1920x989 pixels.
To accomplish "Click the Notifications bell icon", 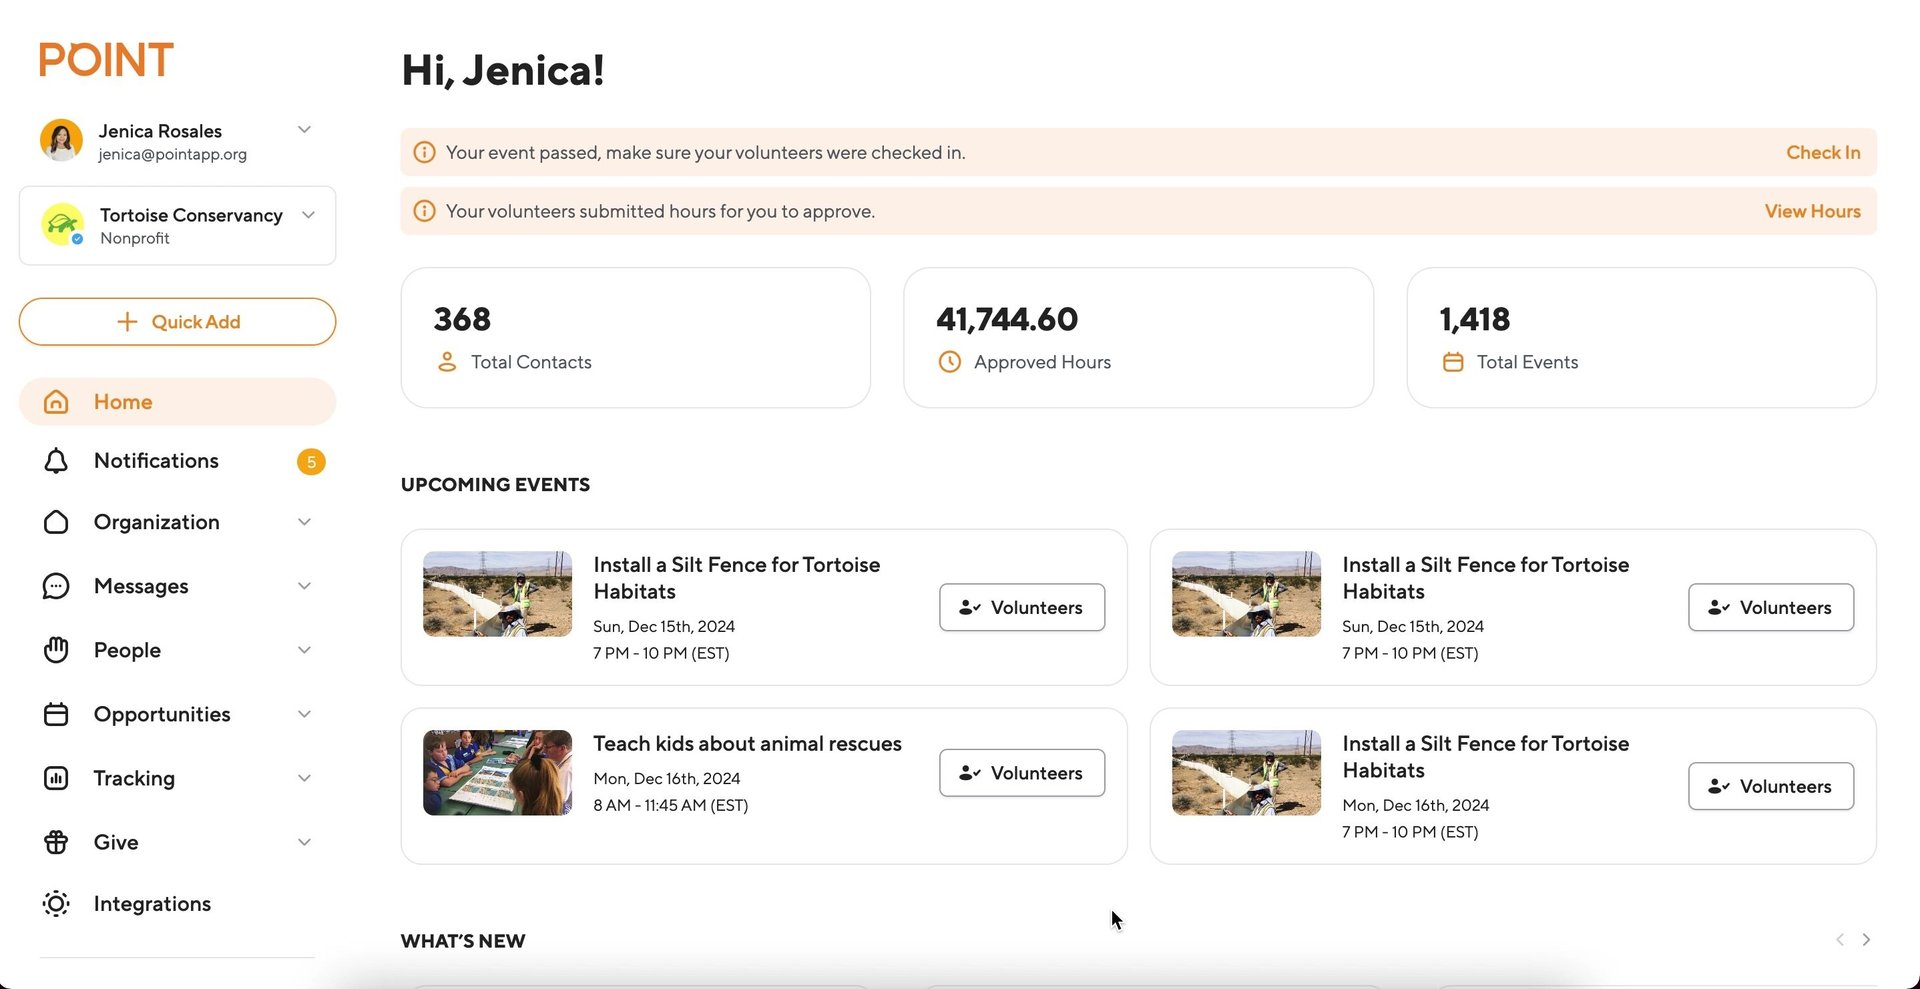I will click(56, 461).
